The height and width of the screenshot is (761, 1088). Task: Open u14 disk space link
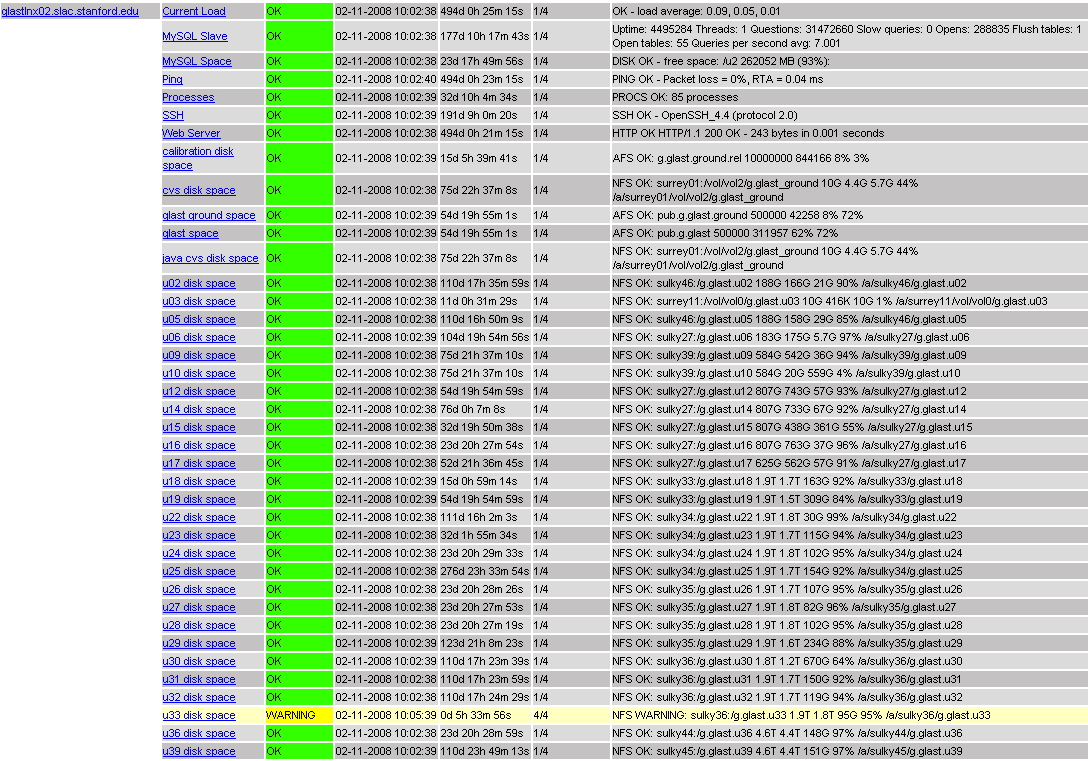[x=199, y=409]
